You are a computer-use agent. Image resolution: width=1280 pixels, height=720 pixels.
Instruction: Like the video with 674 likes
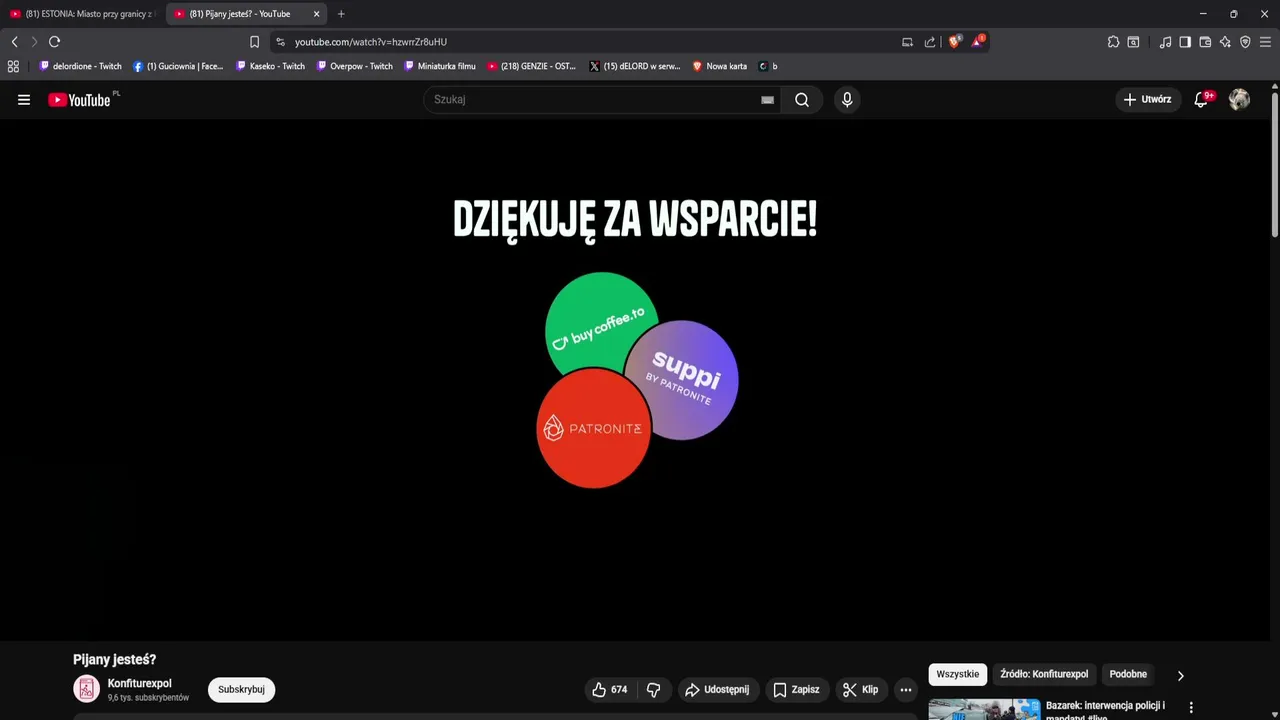tap(610, 690)
